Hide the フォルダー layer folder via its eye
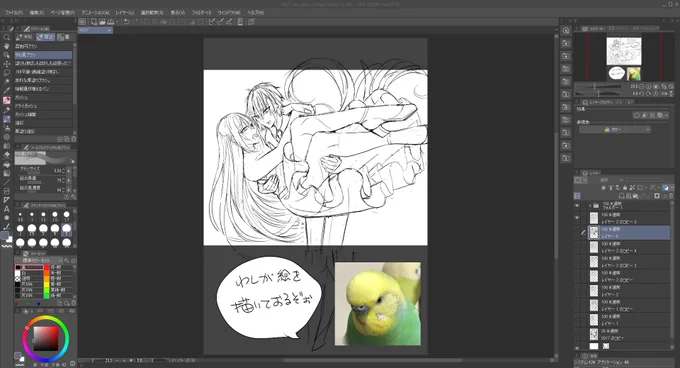 [x=577, y=205]
